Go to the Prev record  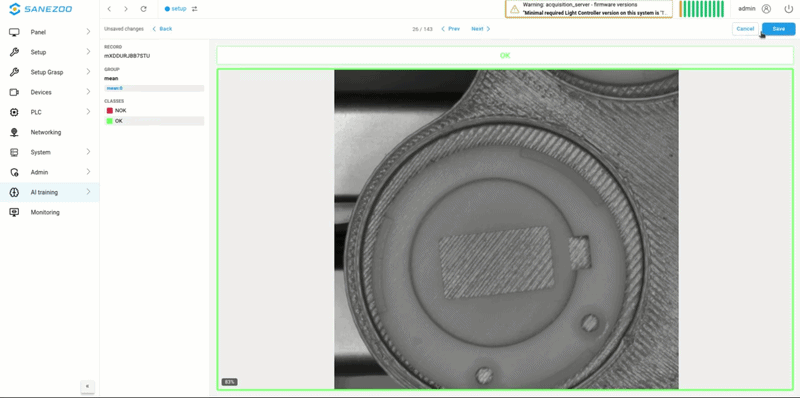point(451,29)
